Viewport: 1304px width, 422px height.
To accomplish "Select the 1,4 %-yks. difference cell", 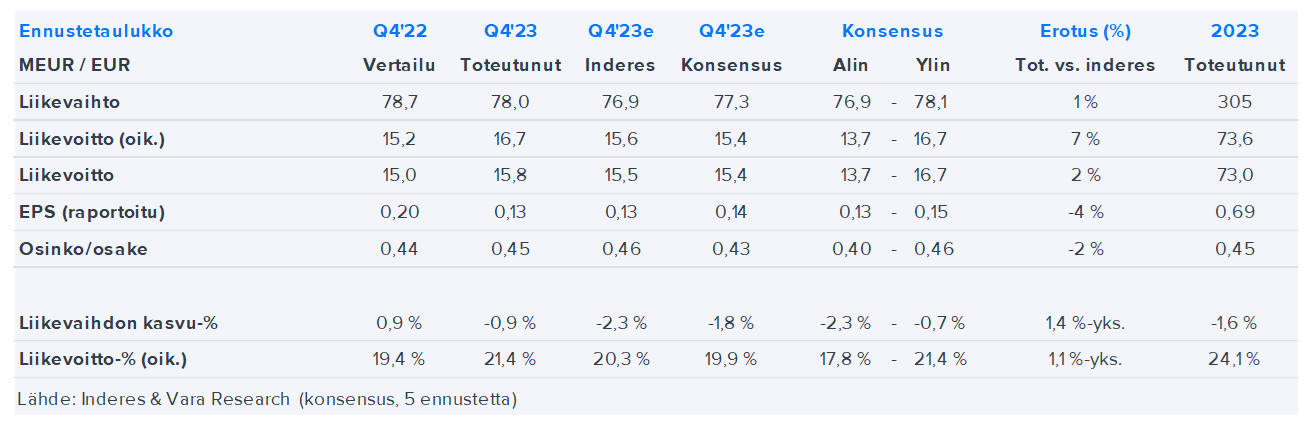I will coord(1085,323).
